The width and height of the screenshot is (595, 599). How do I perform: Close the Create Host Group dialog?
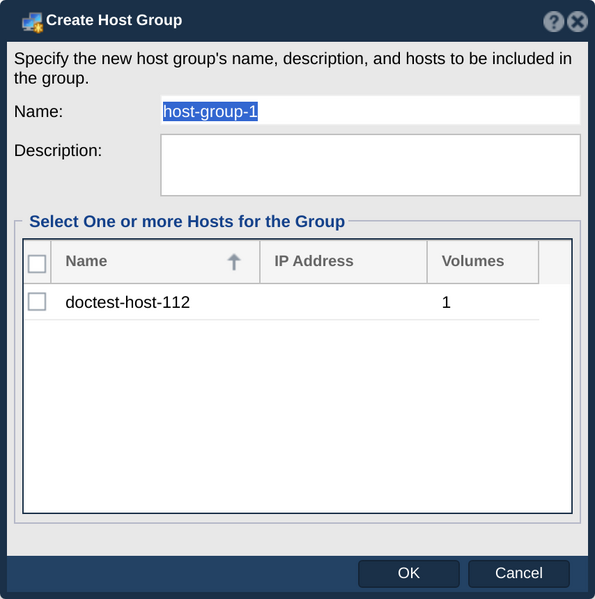tap(577, 21)
